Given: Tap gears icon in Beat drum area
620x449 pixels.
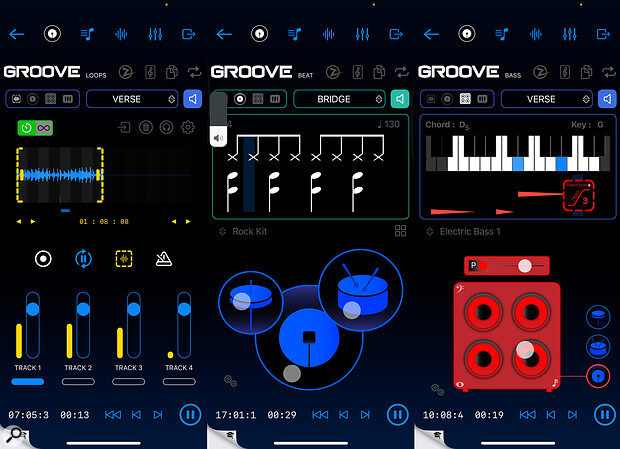Looking at the screenshot, I should [x=231, y=381].
